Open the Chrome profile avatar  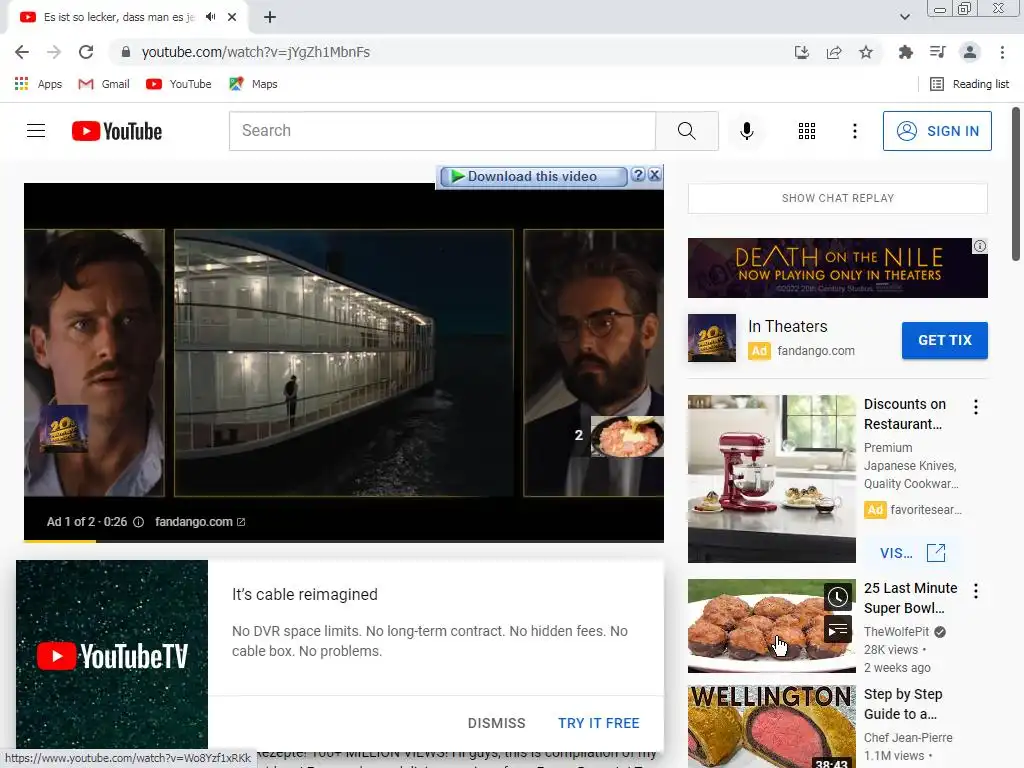click(x=970, y=52)
